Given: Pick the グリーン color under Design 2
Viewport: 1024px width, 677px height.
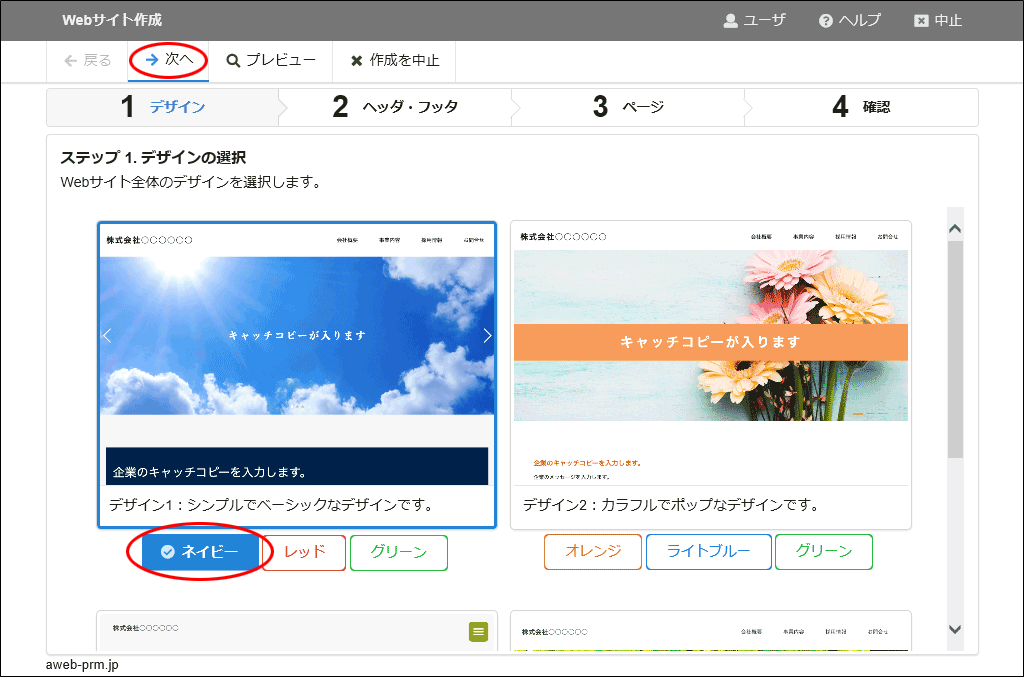Looking at the screenshot, I should pyautogui.click(x=823, y=552).
